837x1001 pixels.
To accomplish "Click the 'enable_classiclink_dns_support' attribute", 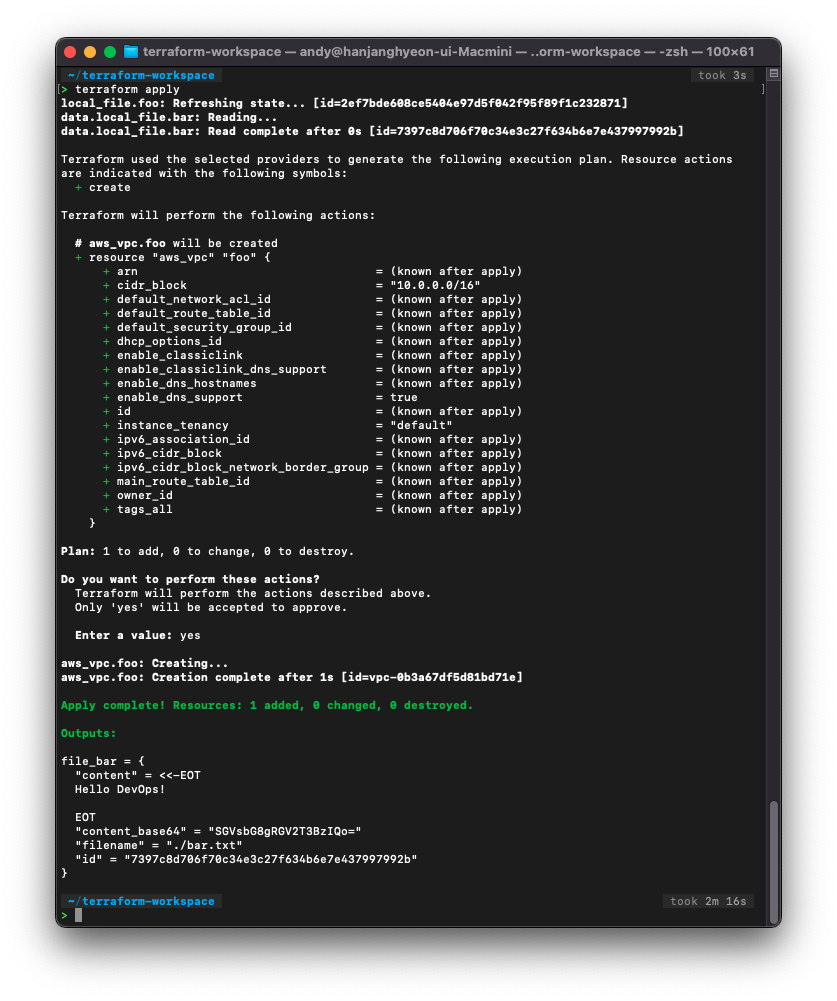I will (x=222, y=370).
